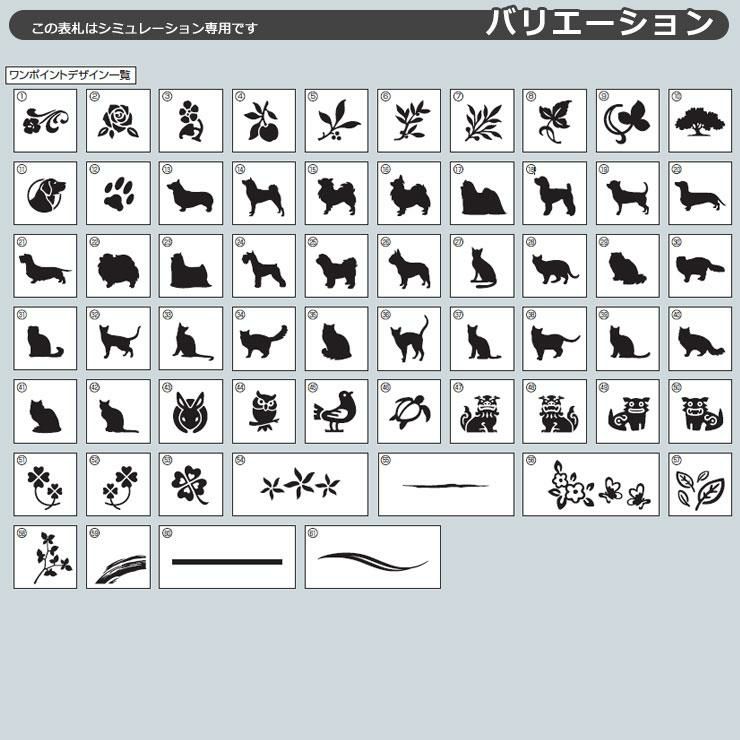This screenshot has width=740, height=740.
Task: Select the four-leaf clover design
Action: pos(191,485)
